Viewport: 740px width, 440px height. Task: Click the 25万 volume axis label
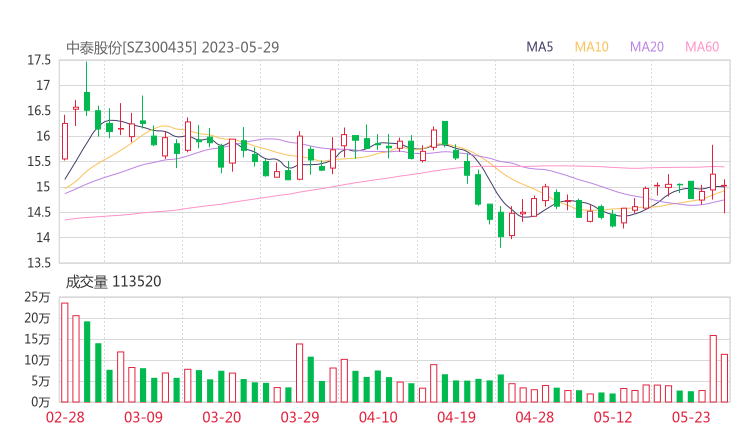click(38, 297)
